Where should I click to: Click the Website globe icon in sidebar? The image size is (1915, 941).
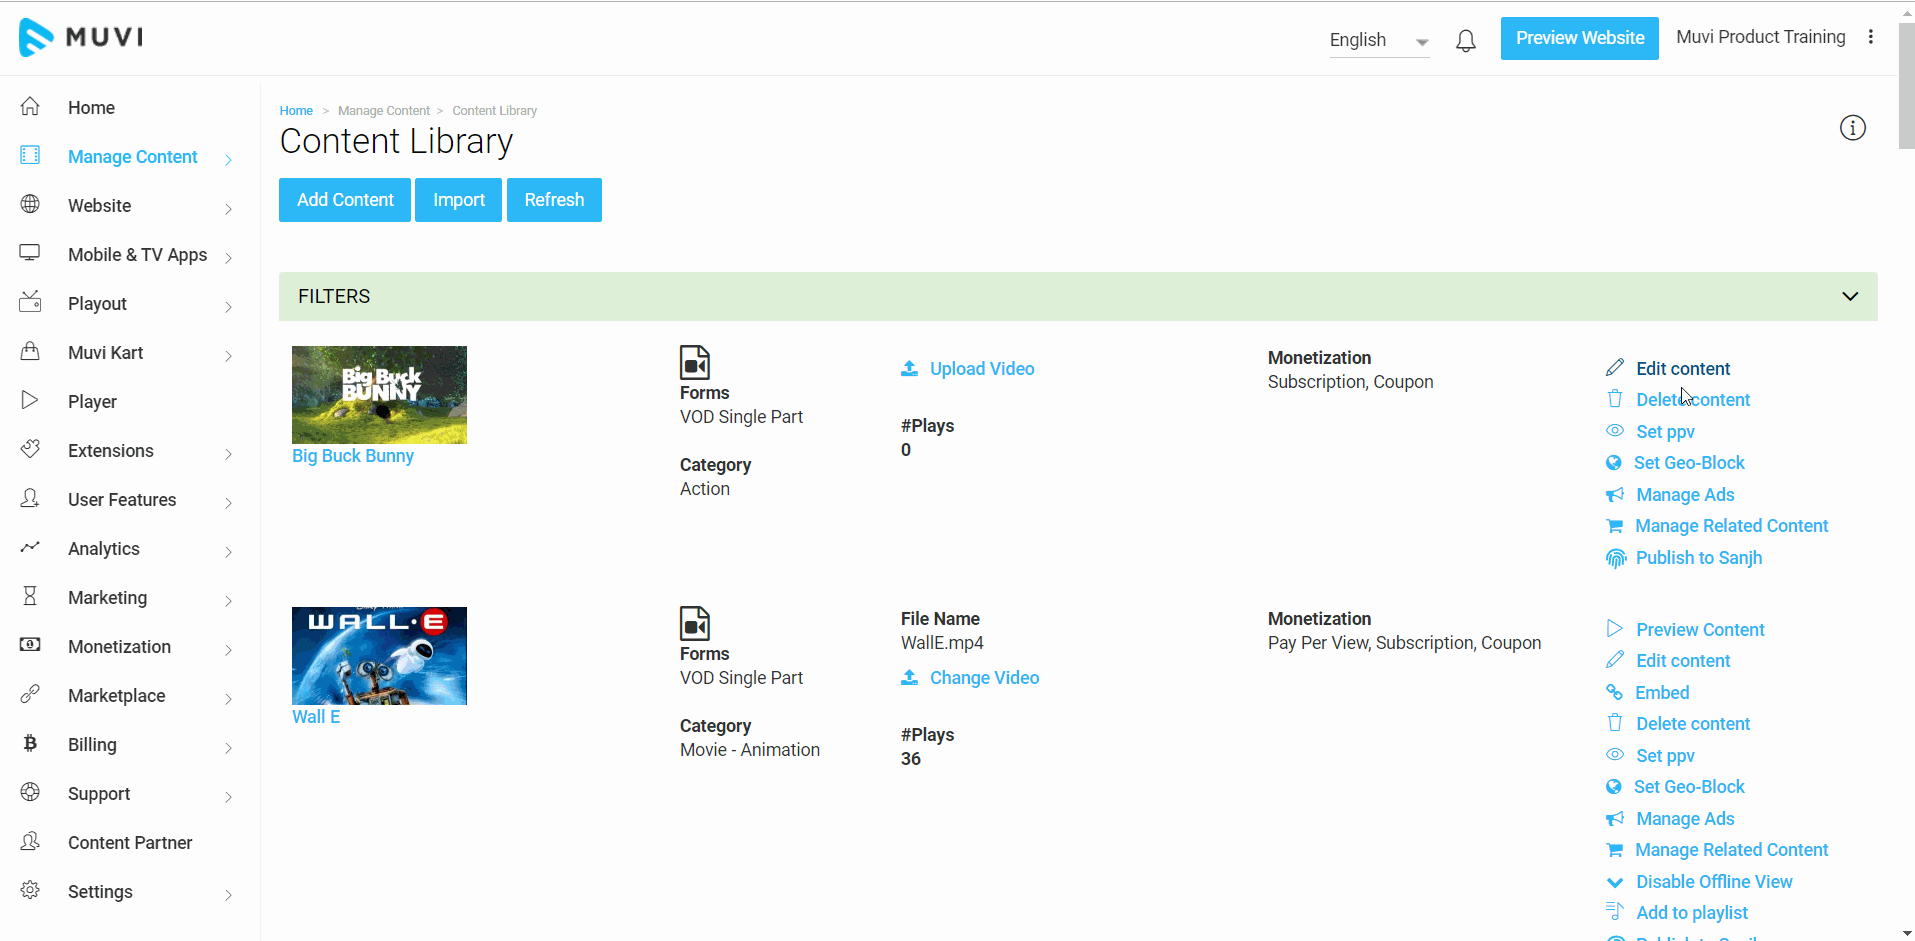[x=31, y=204]
